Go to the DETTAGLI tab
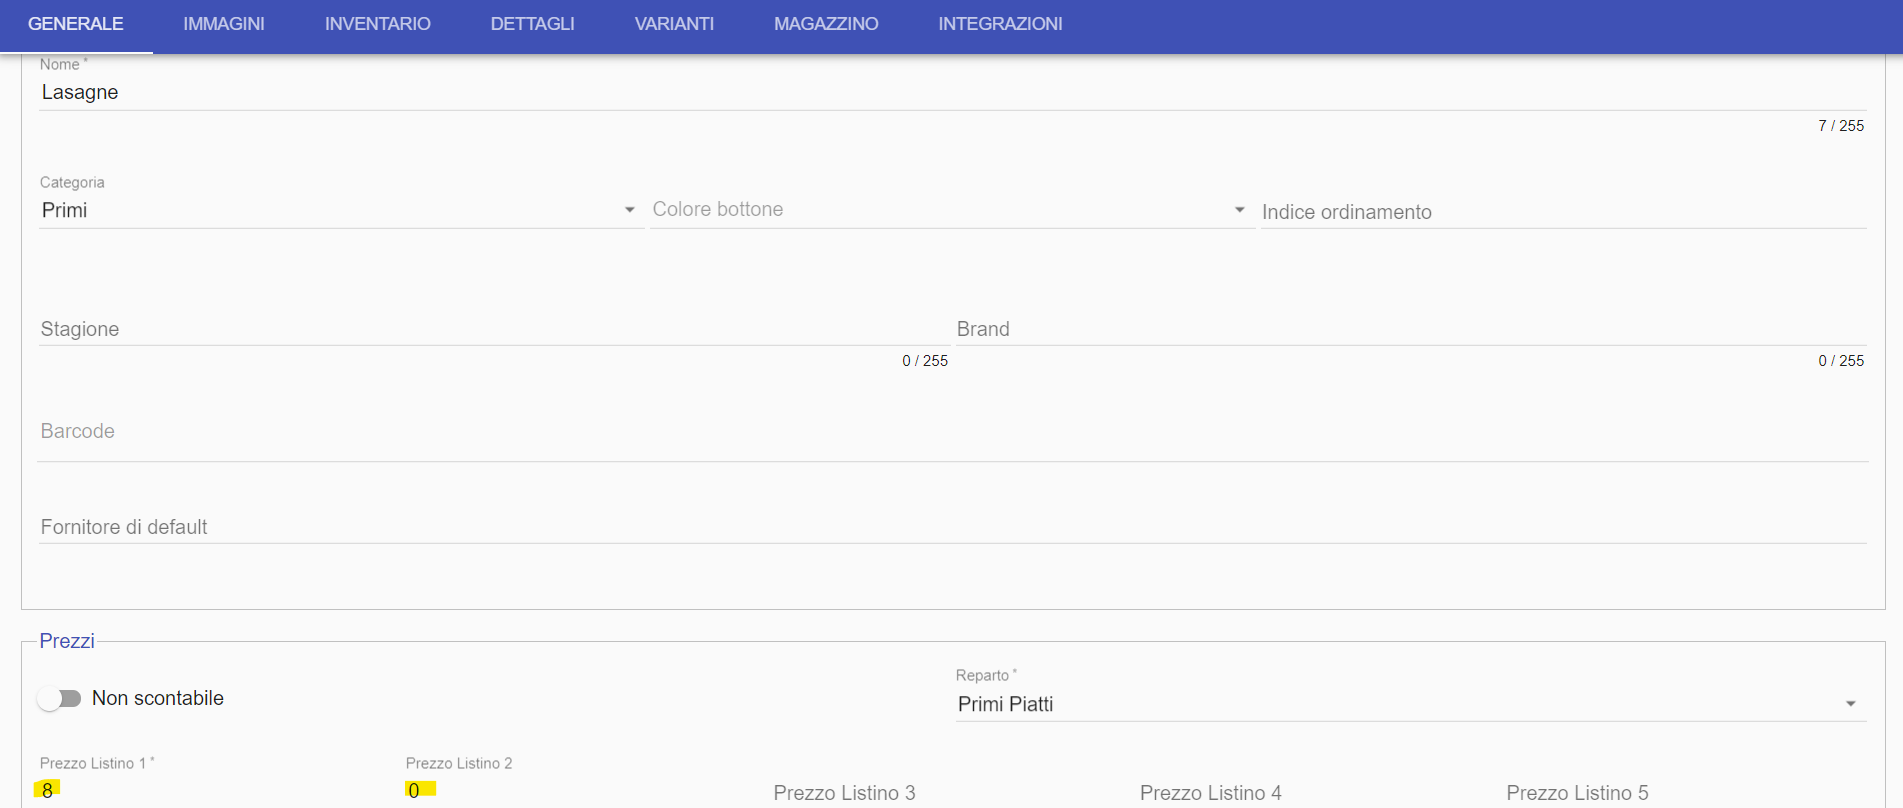1903x808 pixels. coord(532,24)
